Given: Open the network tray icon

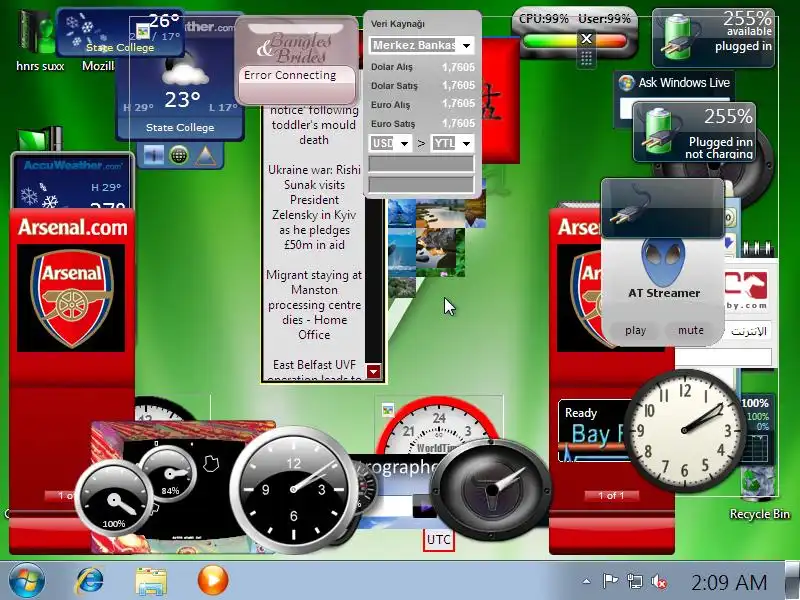Looking at the screenshot, I should click(x=635, y=581).
